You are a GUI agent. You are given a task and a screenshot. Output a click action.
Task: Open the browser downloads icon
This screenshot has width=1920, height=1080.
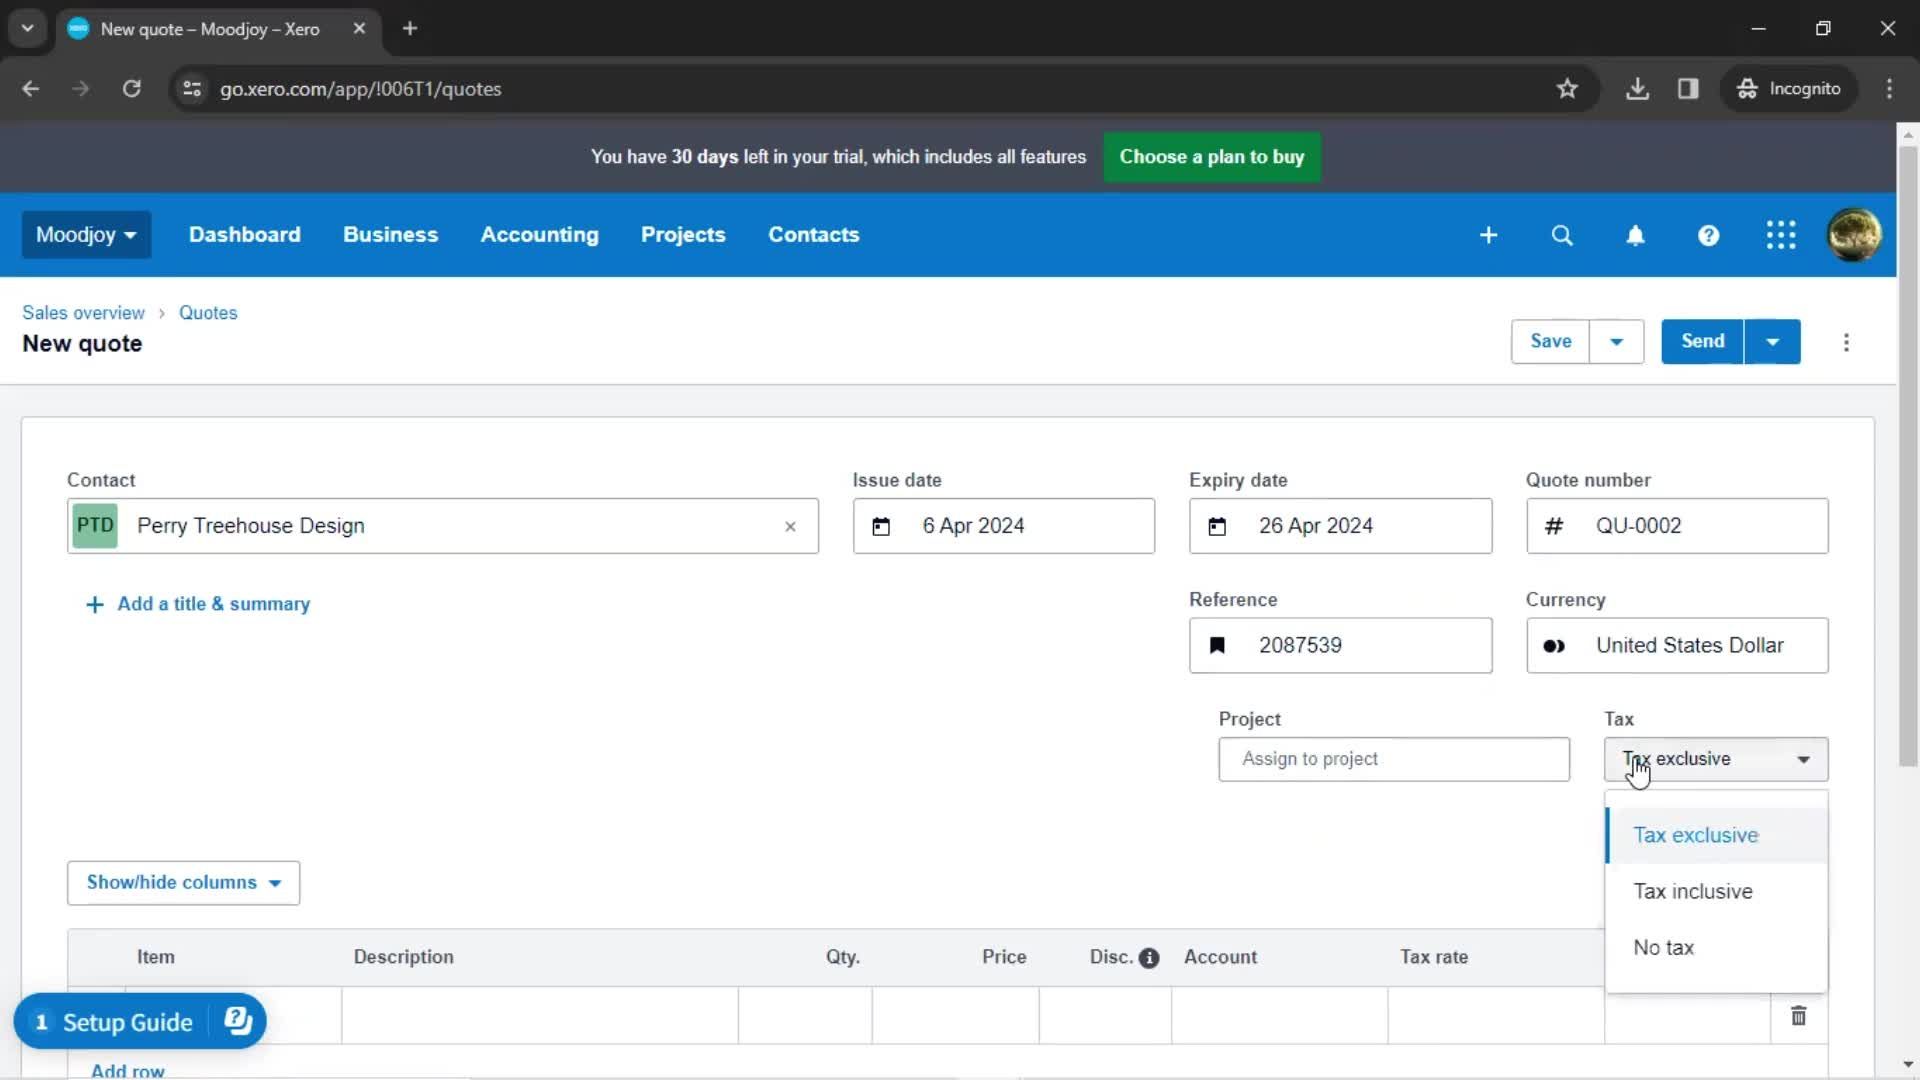click(1637, 89)
